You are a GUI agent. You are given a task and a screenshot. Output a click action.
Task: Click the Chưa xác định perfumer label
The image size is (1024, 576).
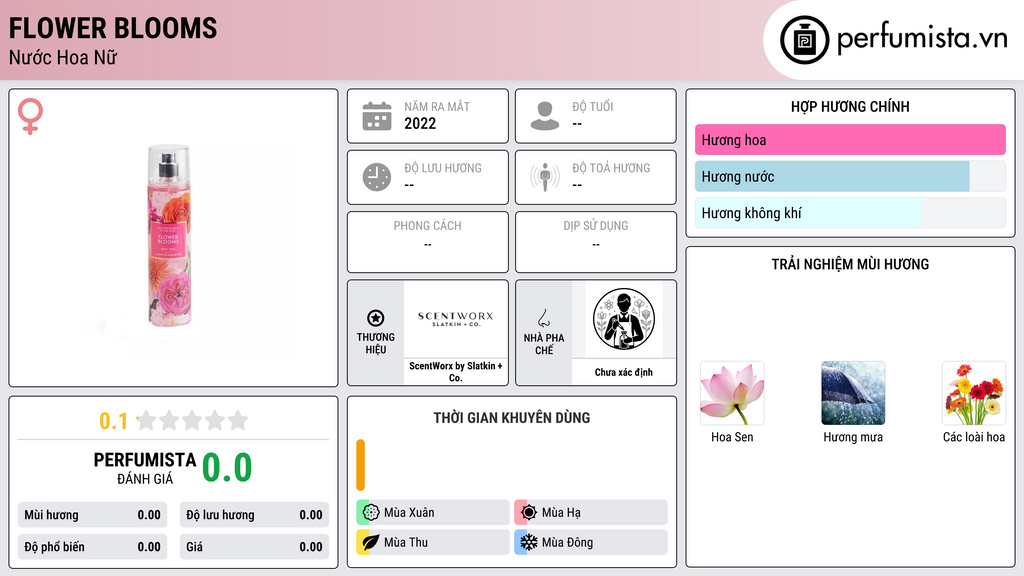(x=624, y=372)
